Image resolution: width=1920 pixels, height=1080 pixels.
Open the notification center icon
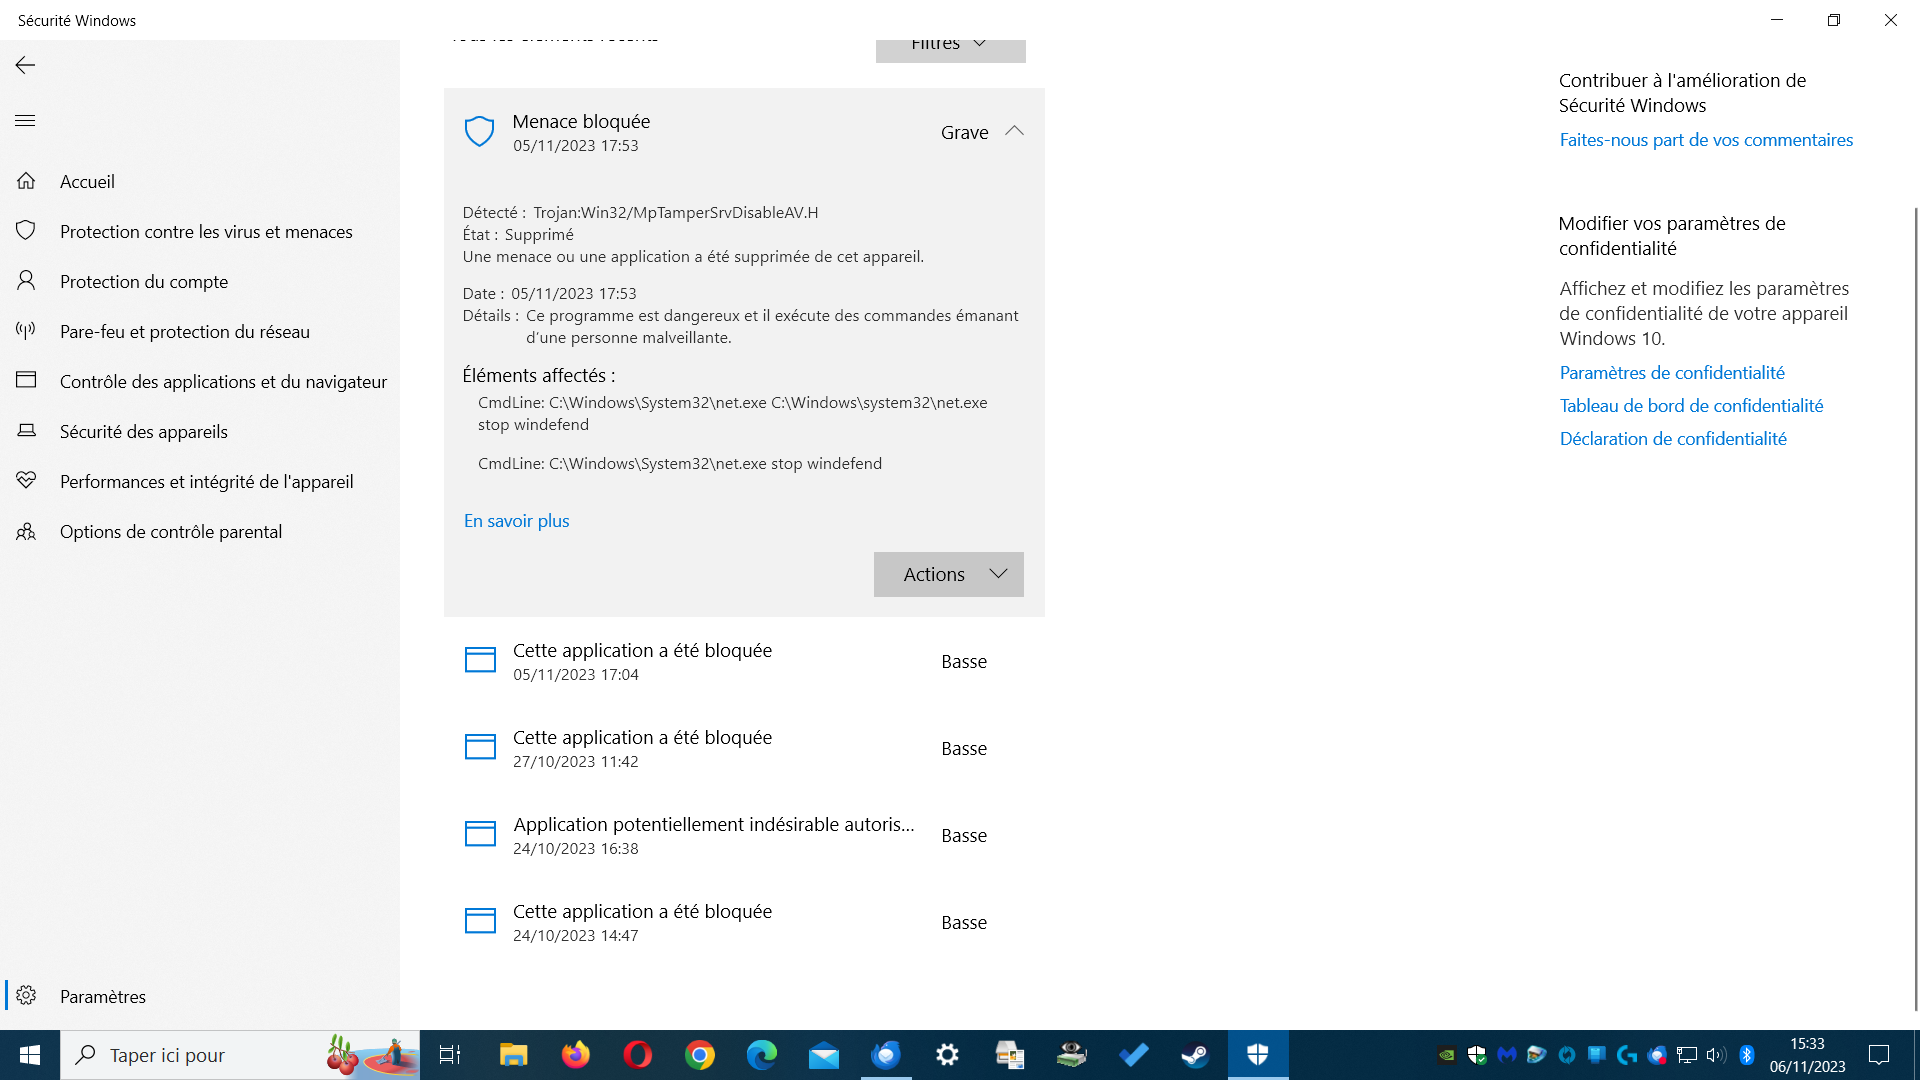(x=1879, y=1055)
